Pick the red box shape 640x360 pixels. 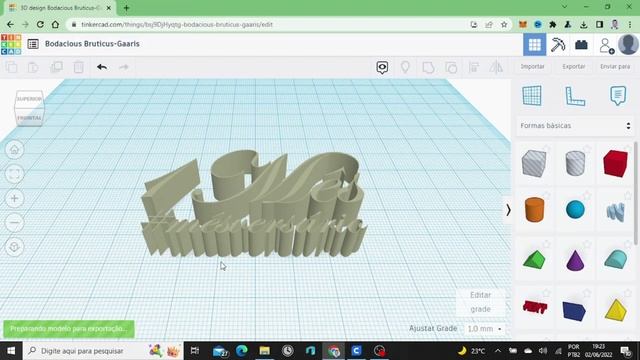pos(615,163)
